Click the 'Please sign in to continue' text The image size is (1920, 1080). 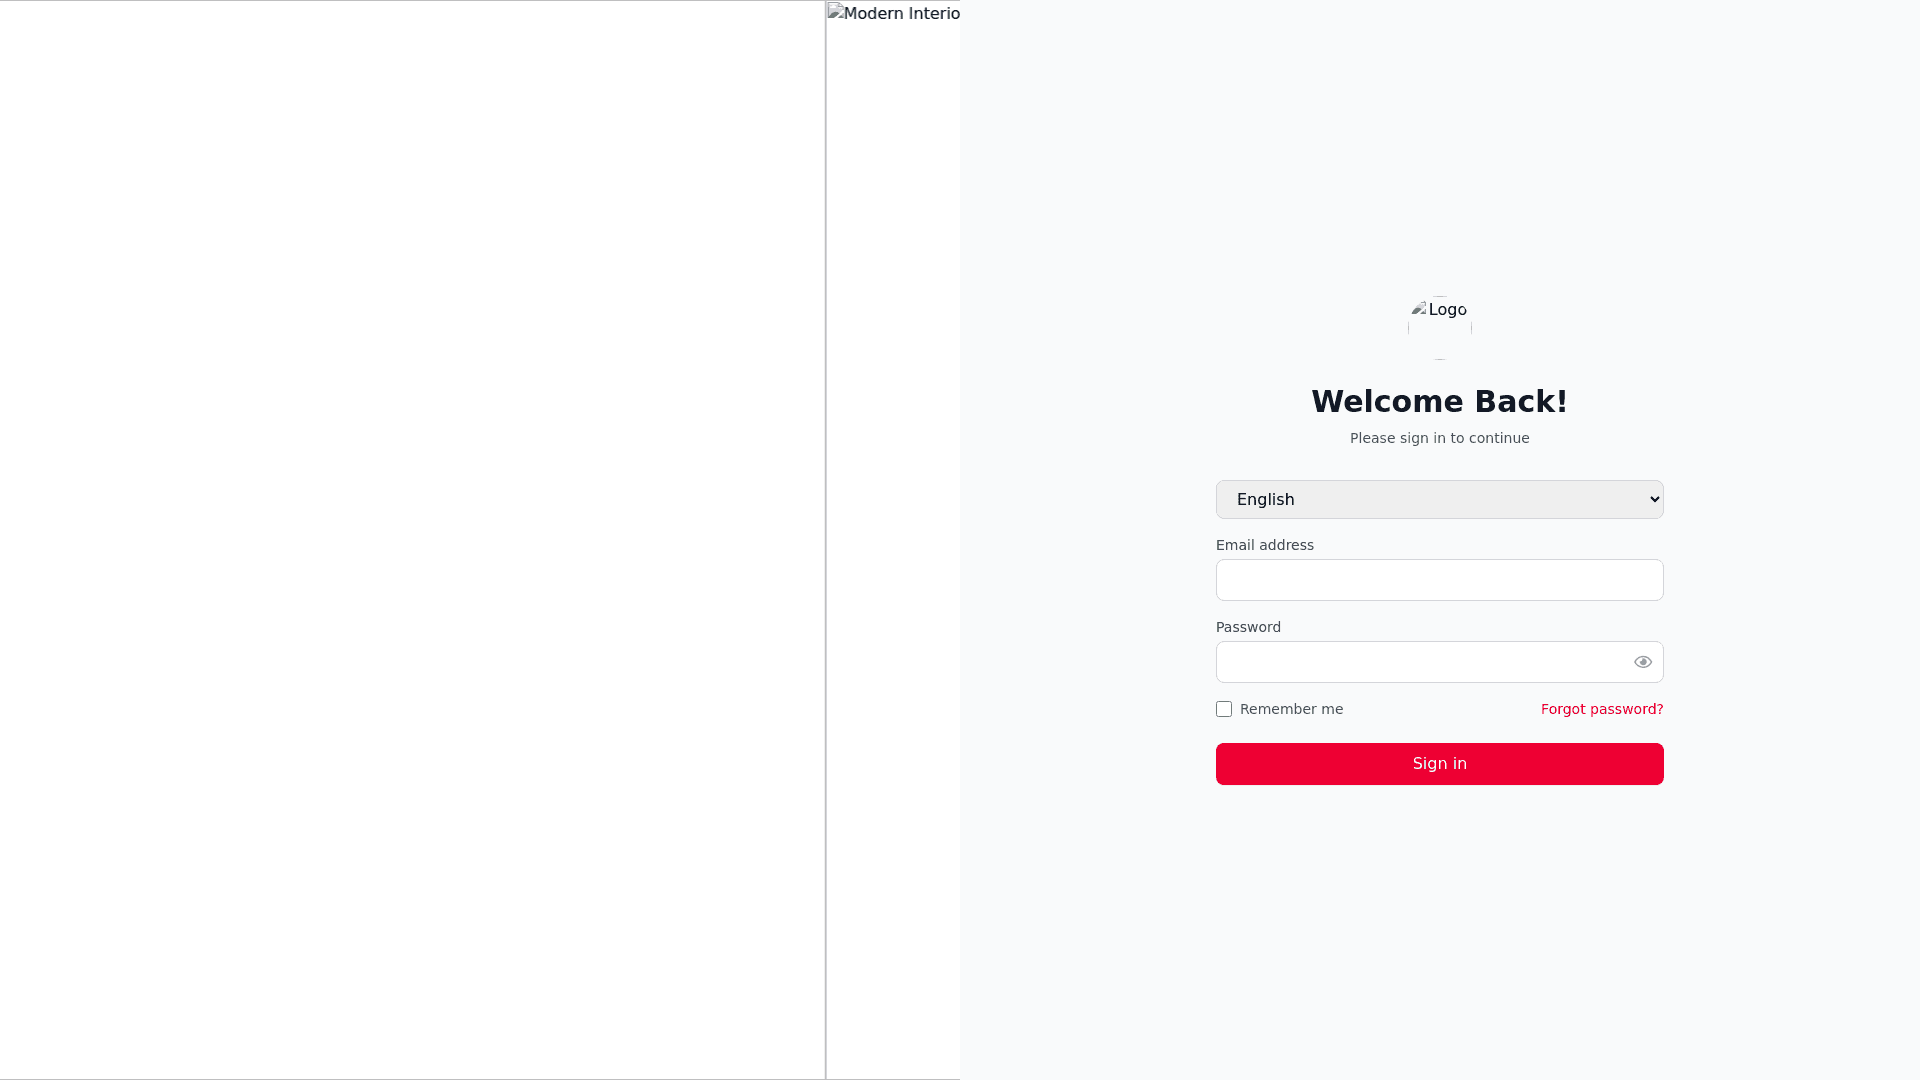[x=1439, y=438]
